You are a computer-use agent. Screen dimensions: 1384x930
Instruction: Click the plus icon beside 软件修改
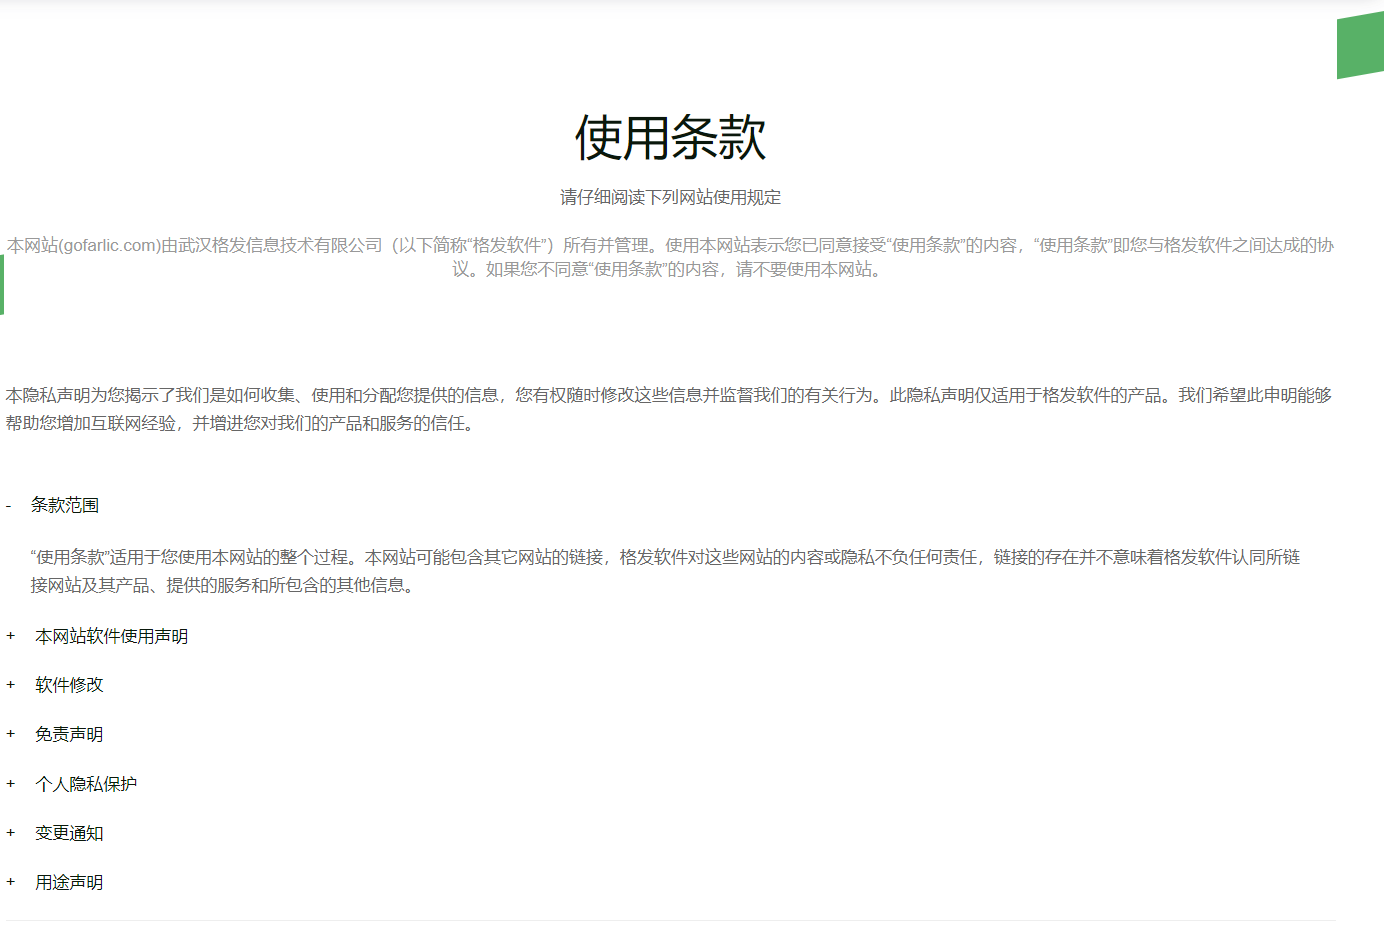point(10,684)
